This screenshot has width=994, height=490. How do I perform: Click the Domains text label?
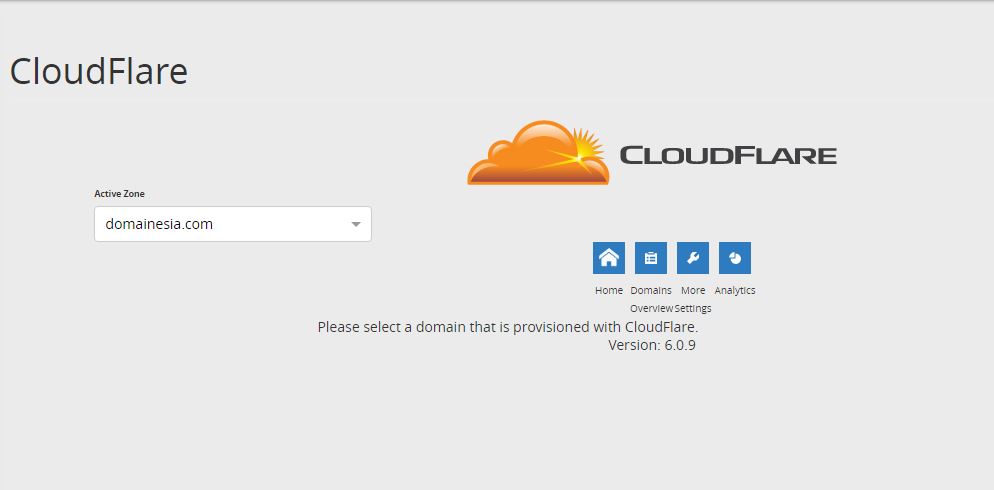pos(651,291)
